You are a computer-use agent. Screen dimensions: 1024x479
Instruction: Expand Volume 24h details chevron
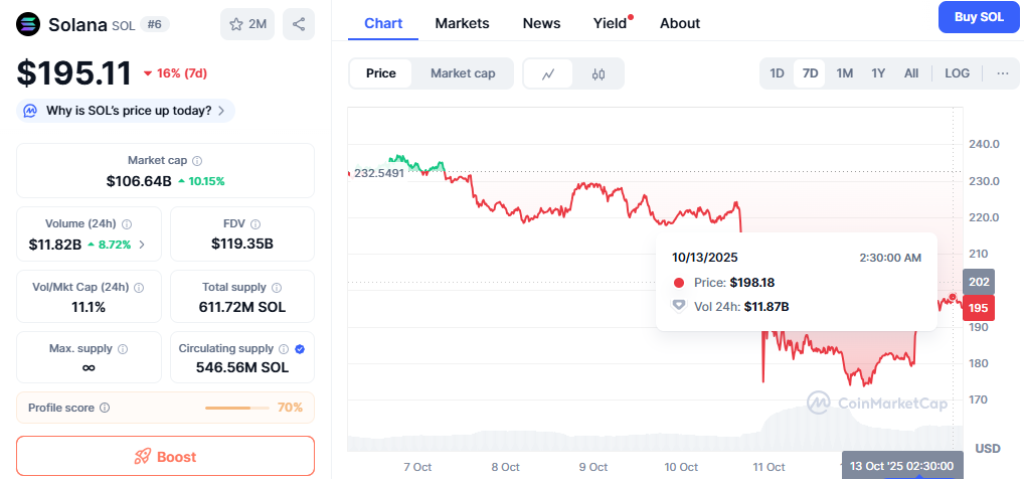pos(141,244)
